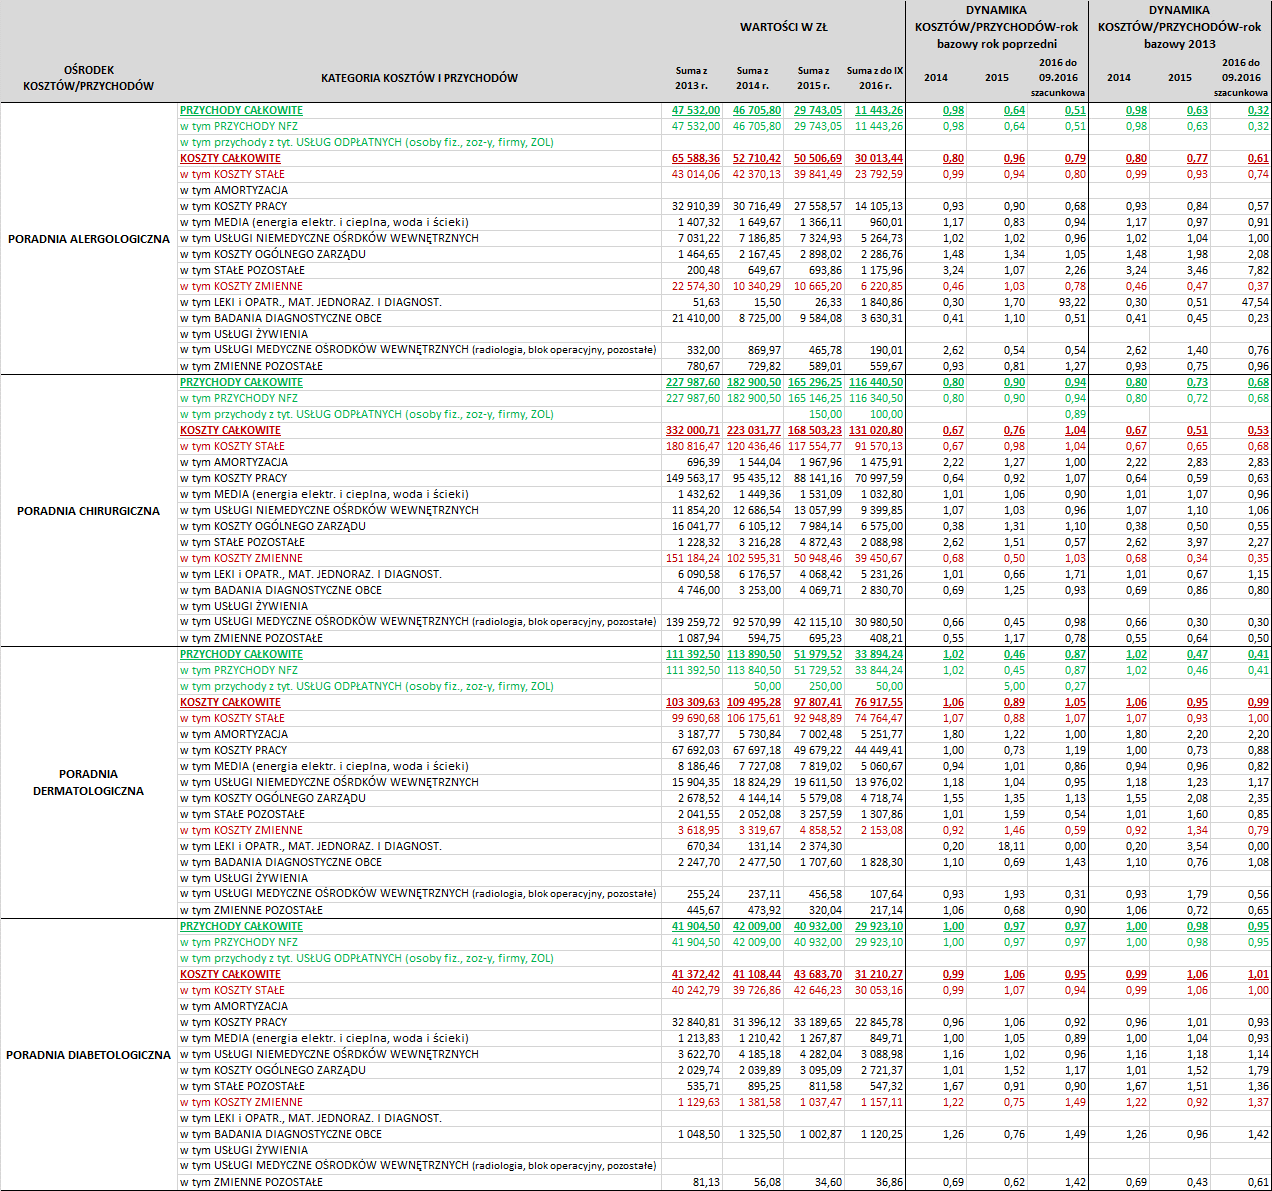Select the 'WARTOŚCI W ZŁ' header cell
Viewport: 1272px width, 1191px height.
pyautogui.click(x=783, y=27)
